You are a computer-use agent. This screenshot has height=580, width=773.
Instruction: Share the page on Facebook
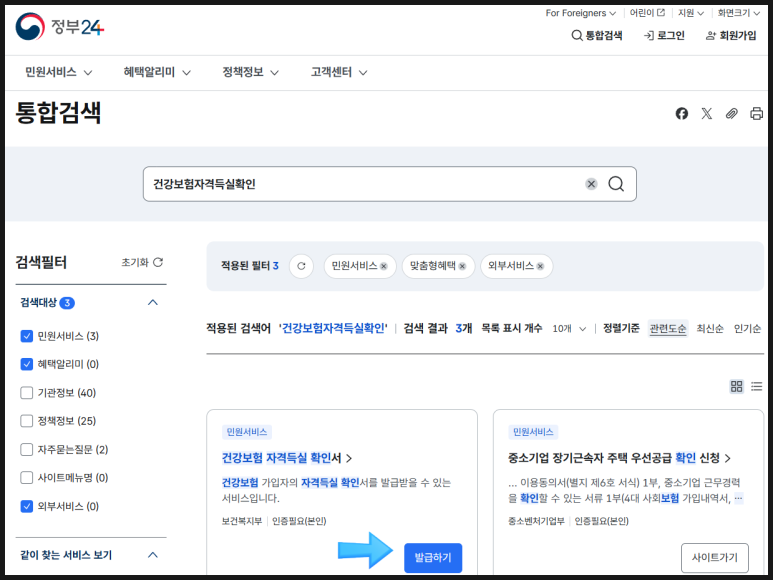point(682,114)
